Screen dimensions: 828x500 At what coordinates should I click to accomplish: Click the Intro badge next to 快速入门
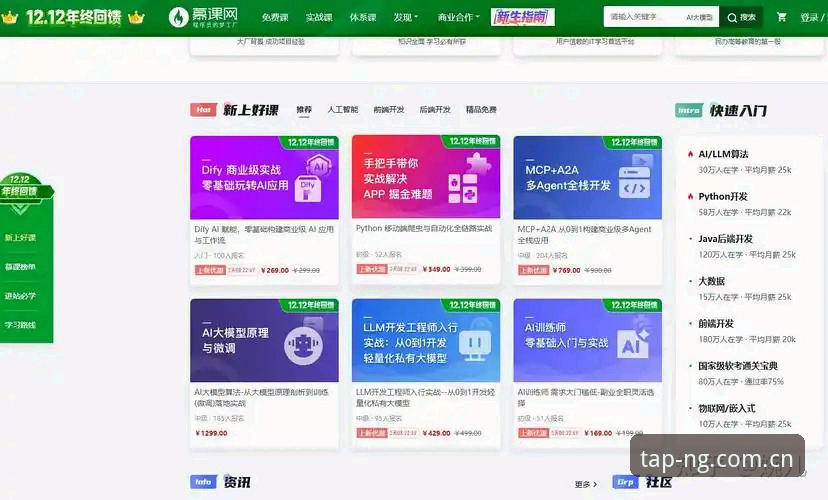[x=689, y=110]
